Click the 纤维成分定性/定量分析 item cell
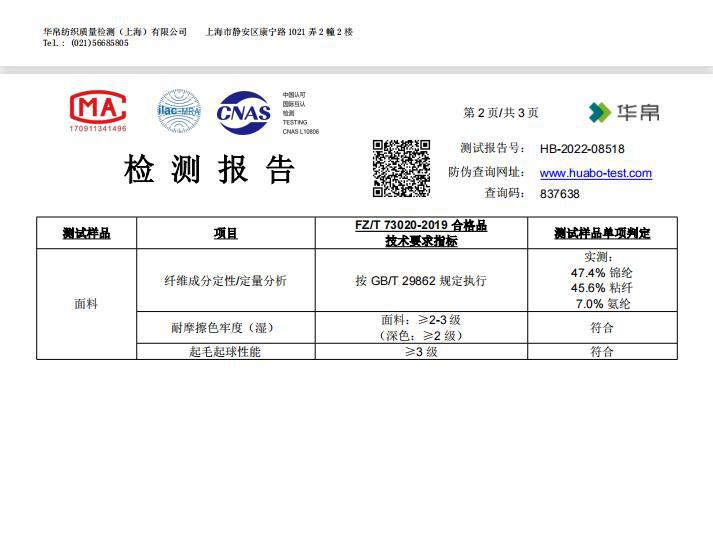The height and width of the screenshot is (555, 713). [x=225, y=281]
